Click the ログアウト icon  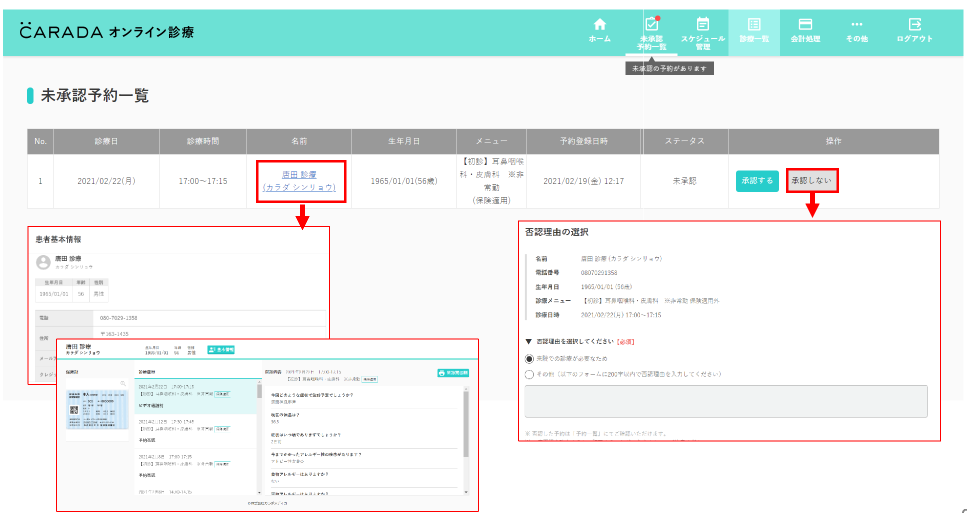(914, 31)
